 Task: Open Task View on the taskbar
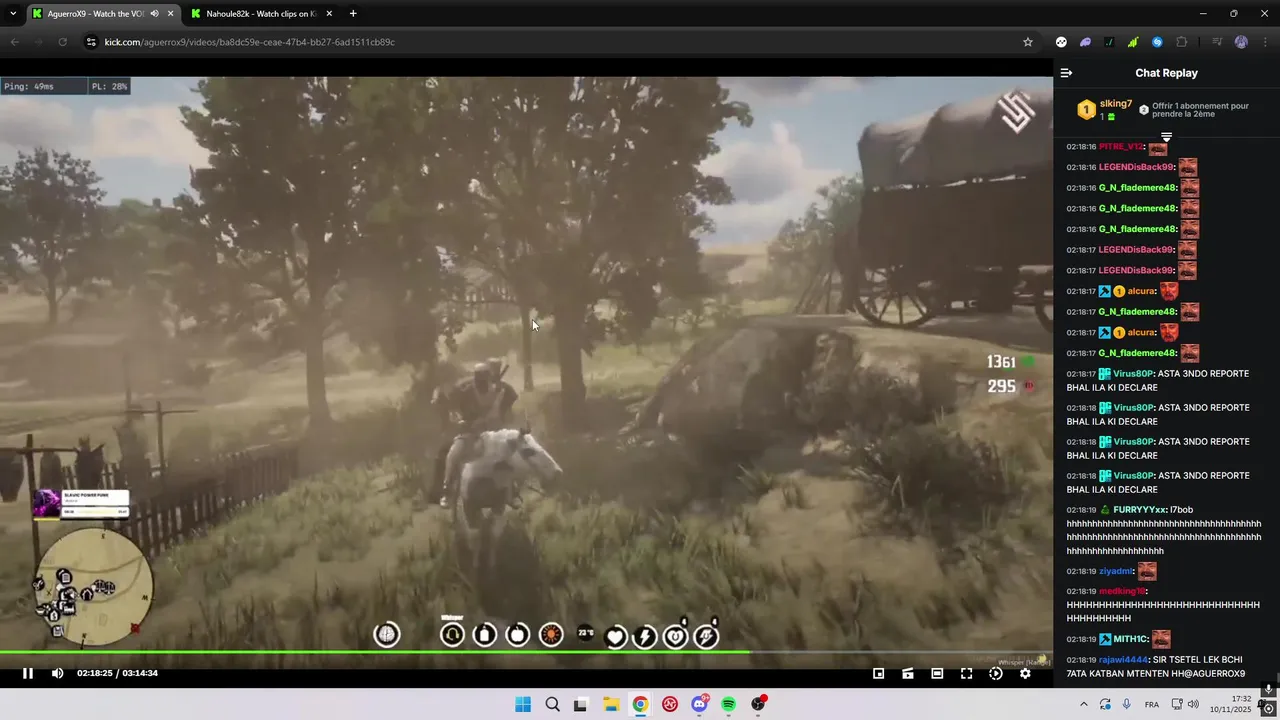click(x=581, y=704)
